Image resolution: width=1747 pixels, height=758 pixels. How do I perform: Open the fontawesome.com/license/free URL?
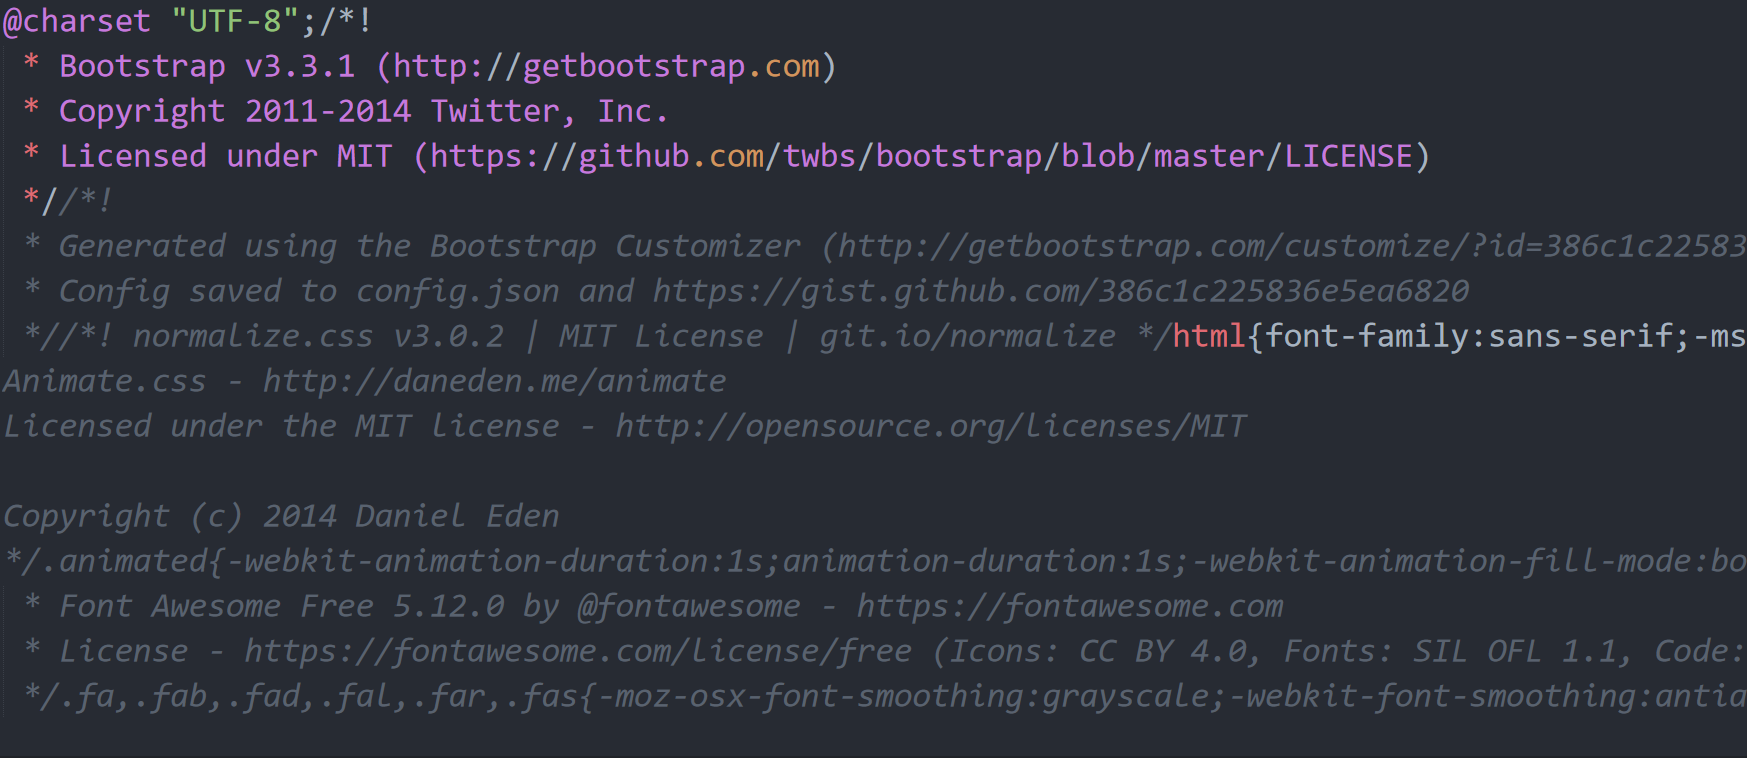[578, 651]
